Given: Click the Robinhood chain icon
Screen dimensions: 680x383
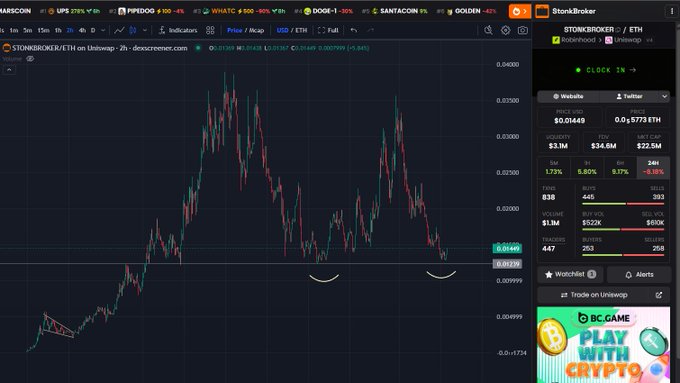Looking at the screenshot, I should point(556,40).
